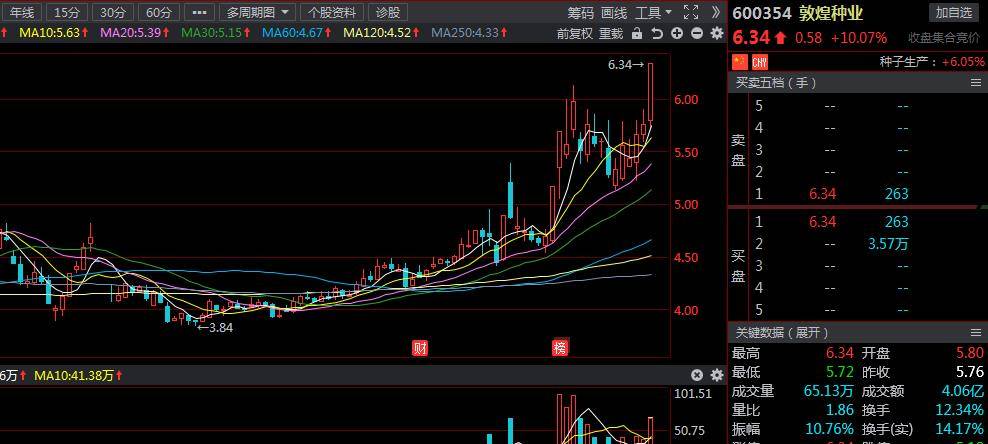The width and height of the screenshot is (988, 444).
Task: Select the 60分 period tab
Action: (x=157, y=12)
